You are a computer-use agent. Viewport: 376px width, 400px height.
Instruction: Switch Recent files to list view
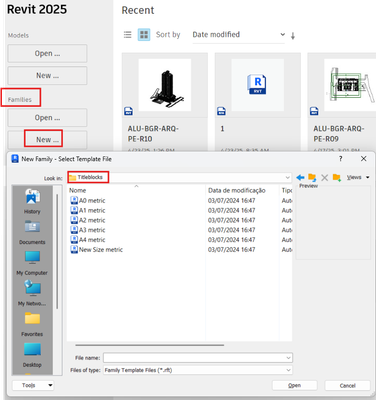click(127, 35)
